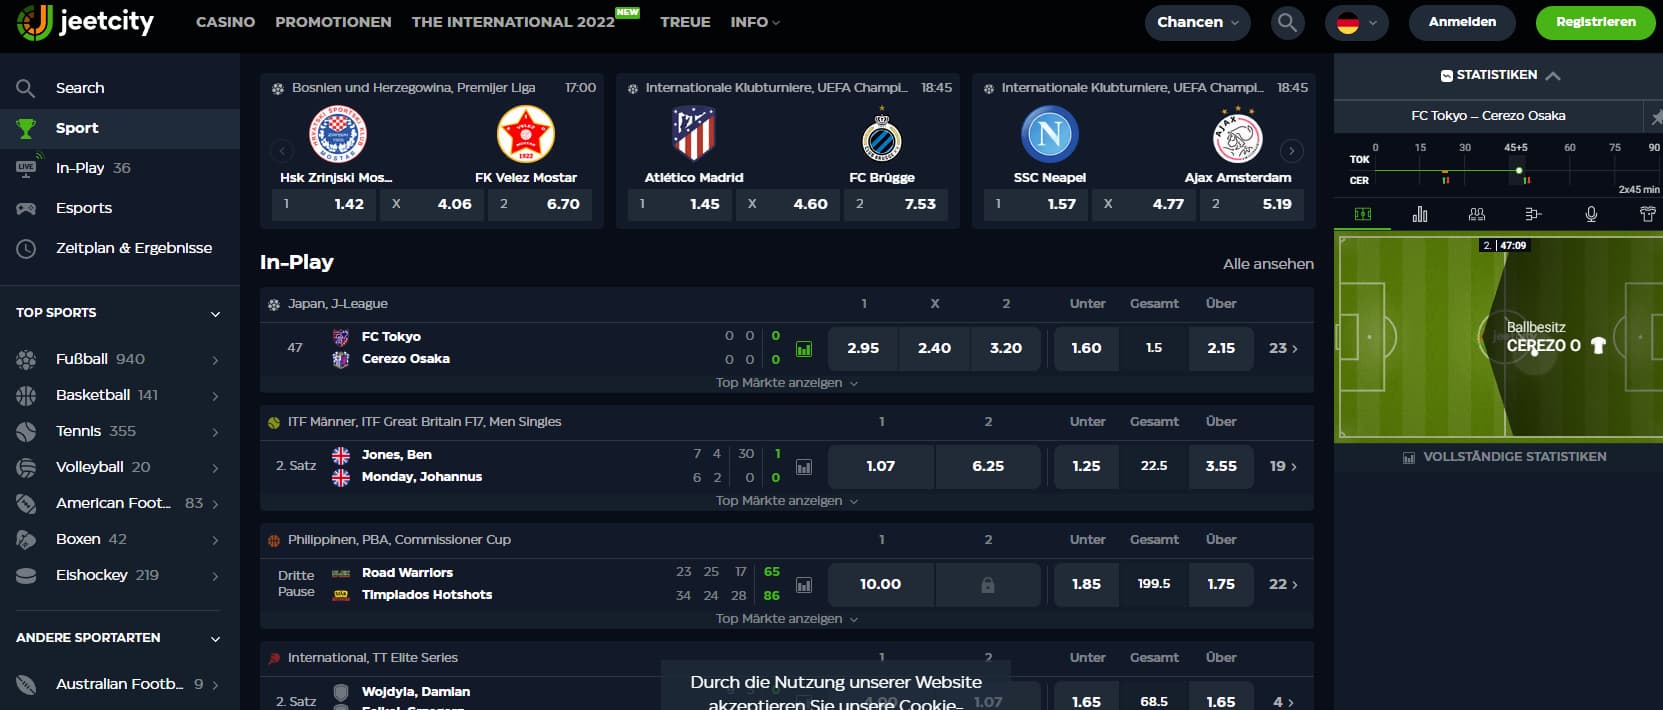Expand Top Märkte anzeigen under FC Tokyo
The image size is (1663, 710).
coord(787,383)
